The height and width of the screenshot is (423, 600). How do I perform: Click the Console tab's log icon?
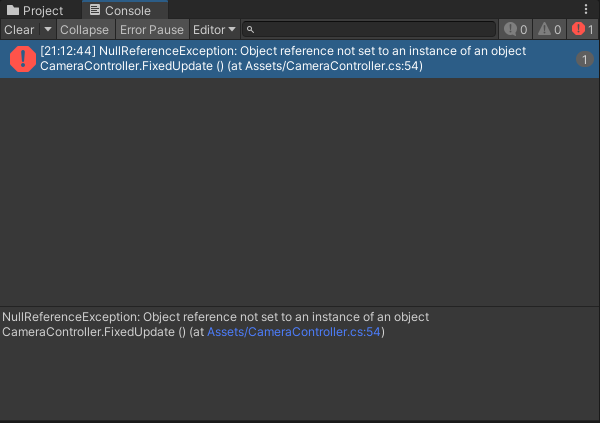point(94,10)
